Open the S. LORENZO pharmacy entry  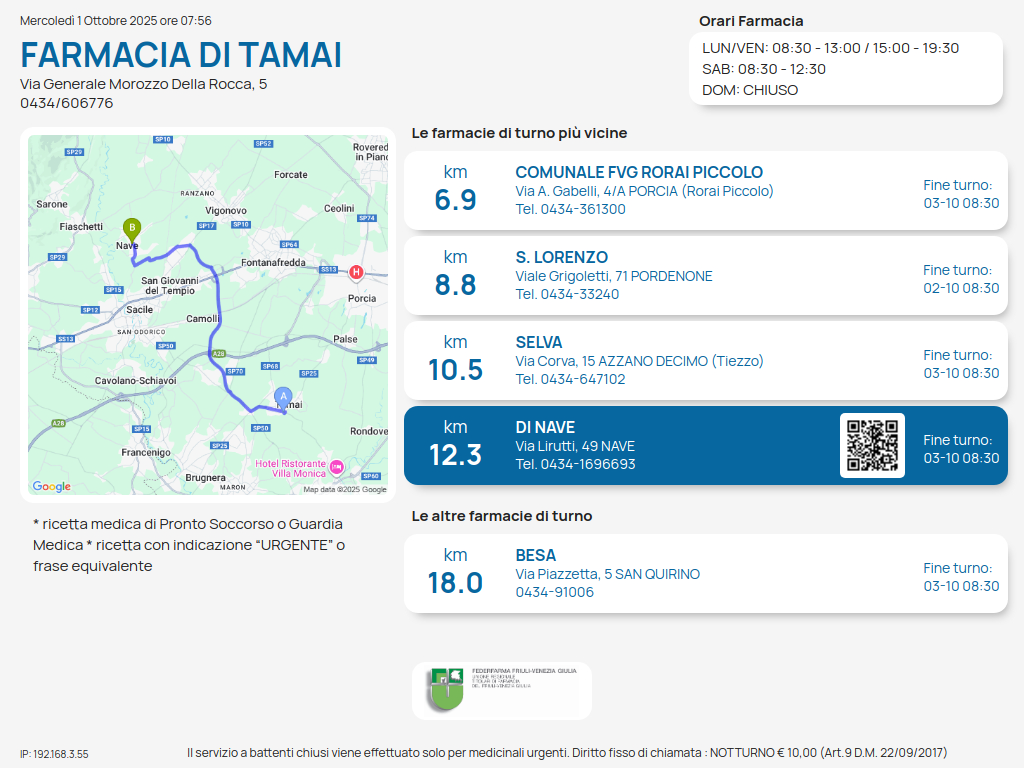(x=561, y=257)
